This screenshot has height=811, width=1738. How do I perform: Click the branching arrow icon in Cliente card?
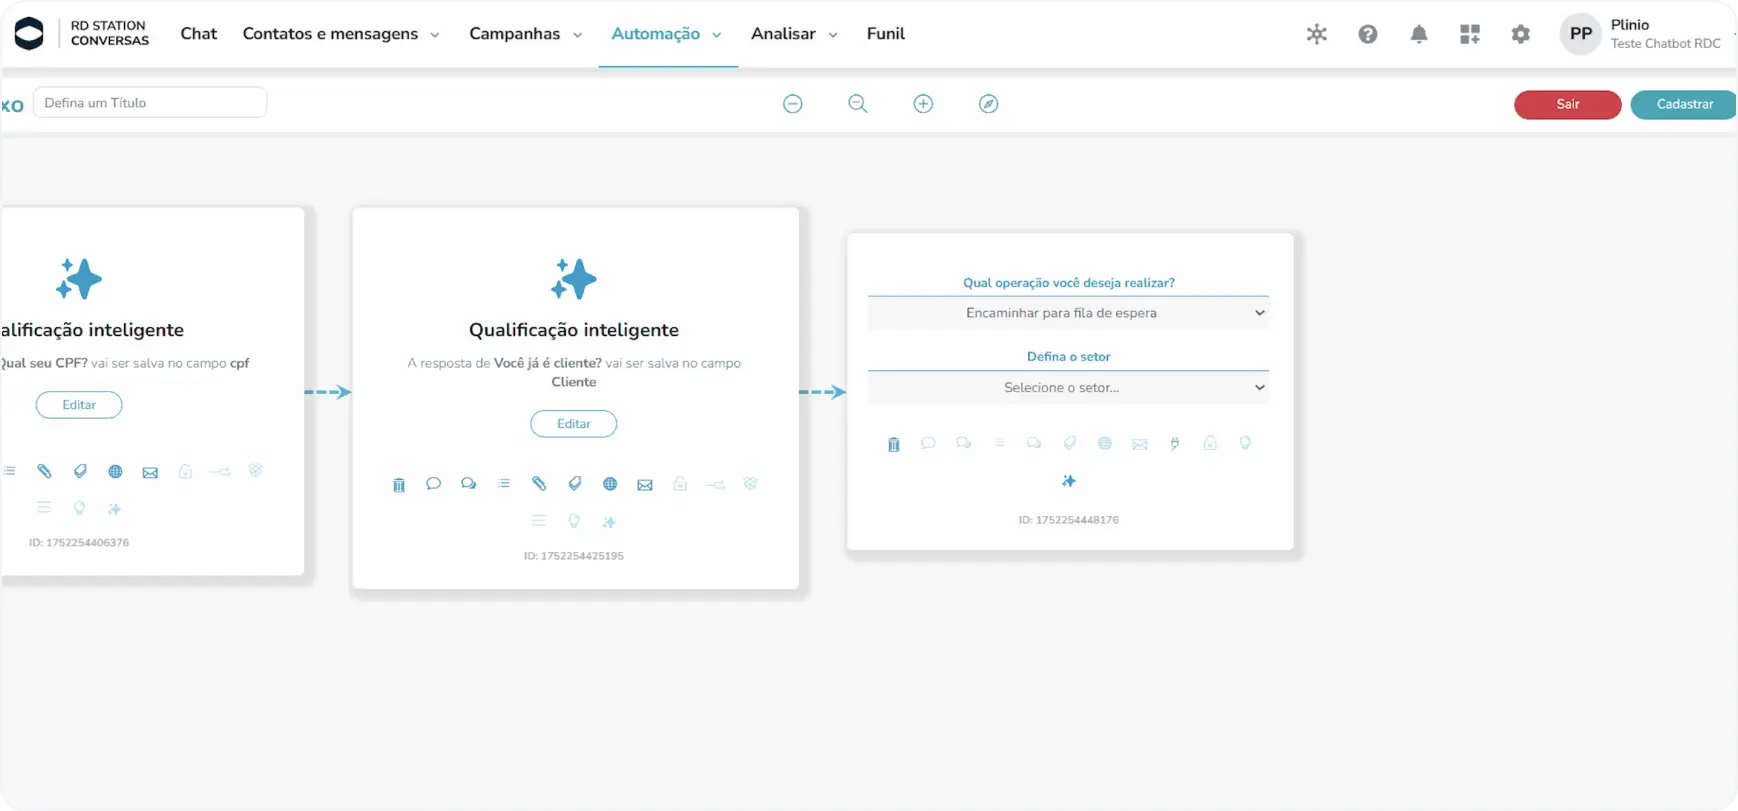coord(715,485)
